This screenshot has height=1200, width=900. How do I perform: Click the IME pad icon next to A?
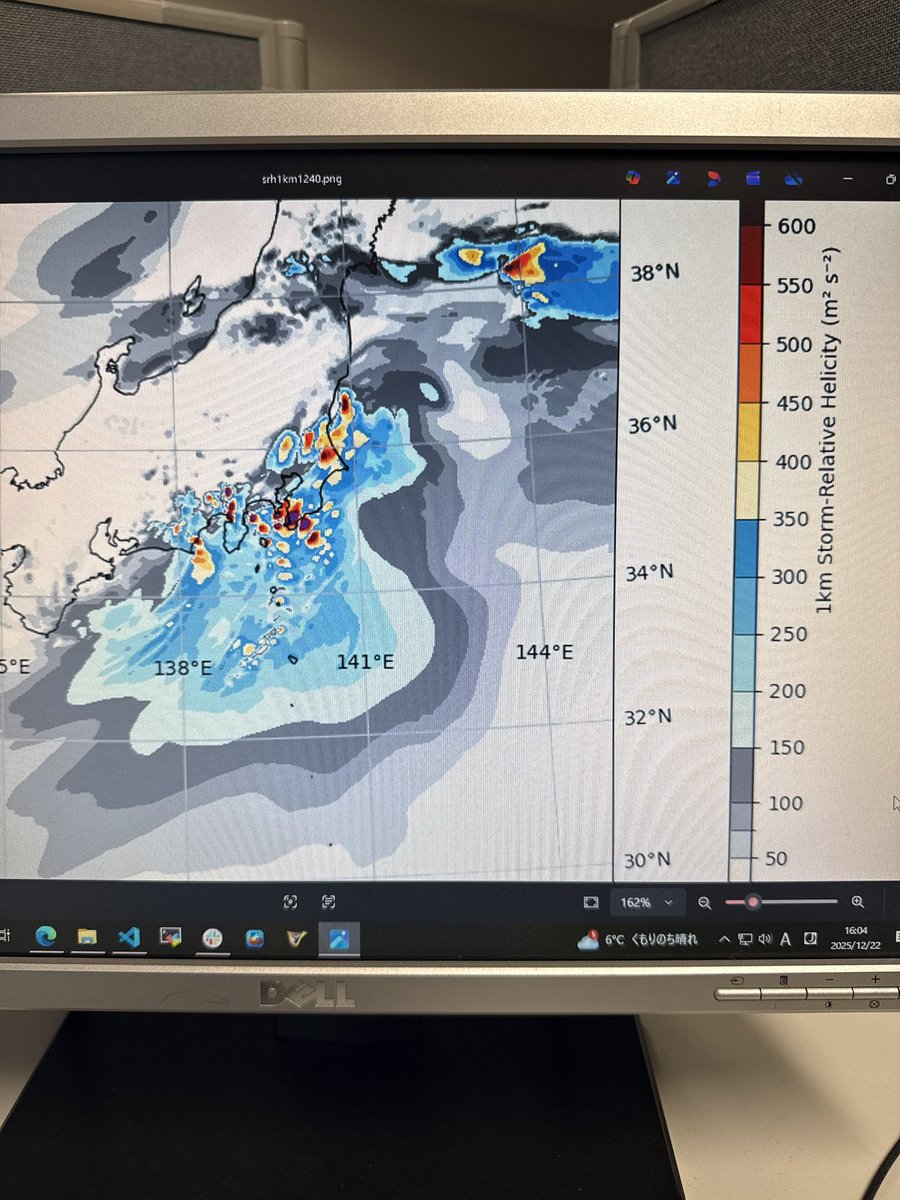tap(810, 939)
